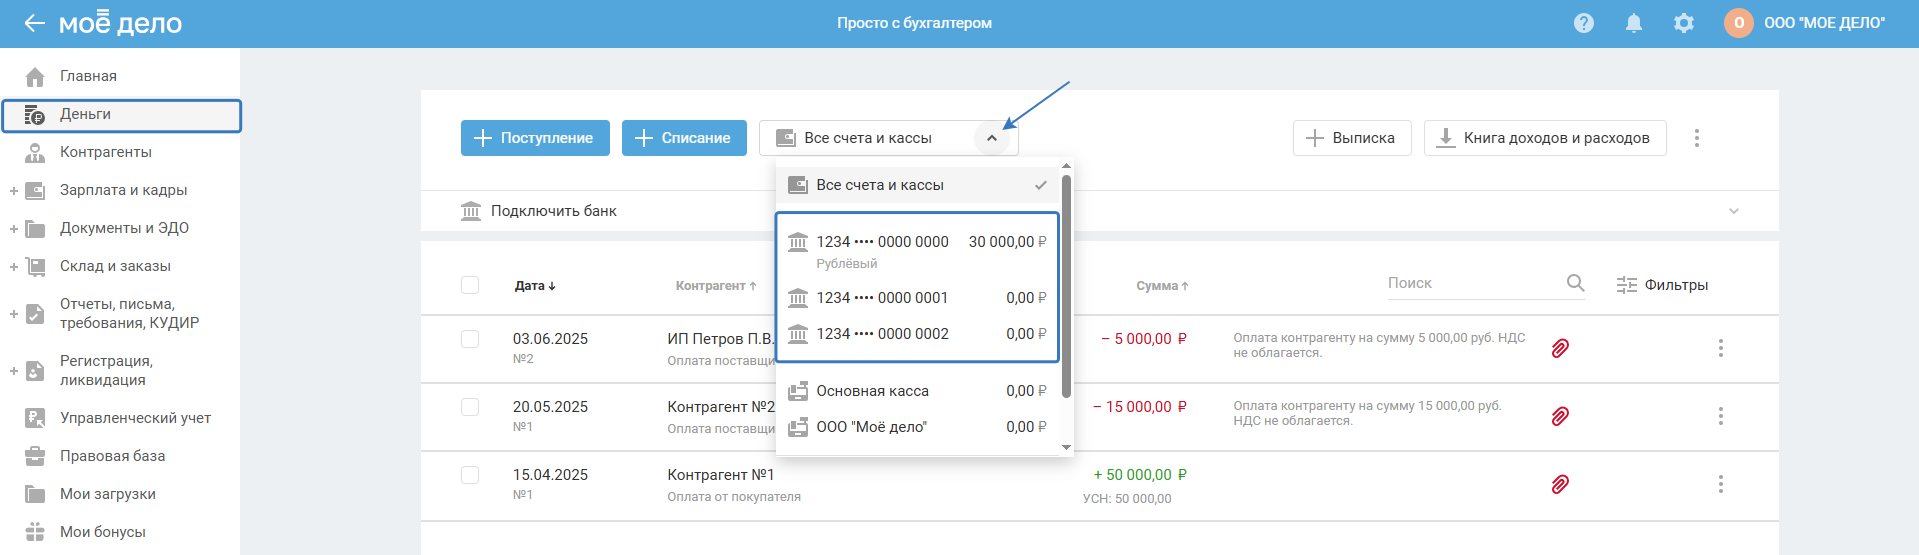Open row actions for 15.04.2025 operation
The image size is (1919, 555).
click(x=1721, y=484)
